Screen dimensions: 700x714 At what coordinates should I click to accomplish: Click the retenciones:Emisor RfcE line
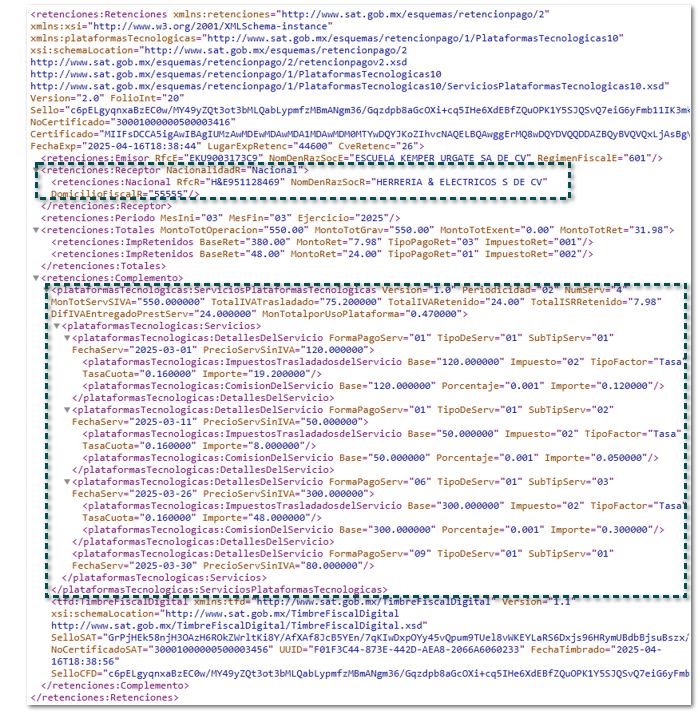point(352,158)
